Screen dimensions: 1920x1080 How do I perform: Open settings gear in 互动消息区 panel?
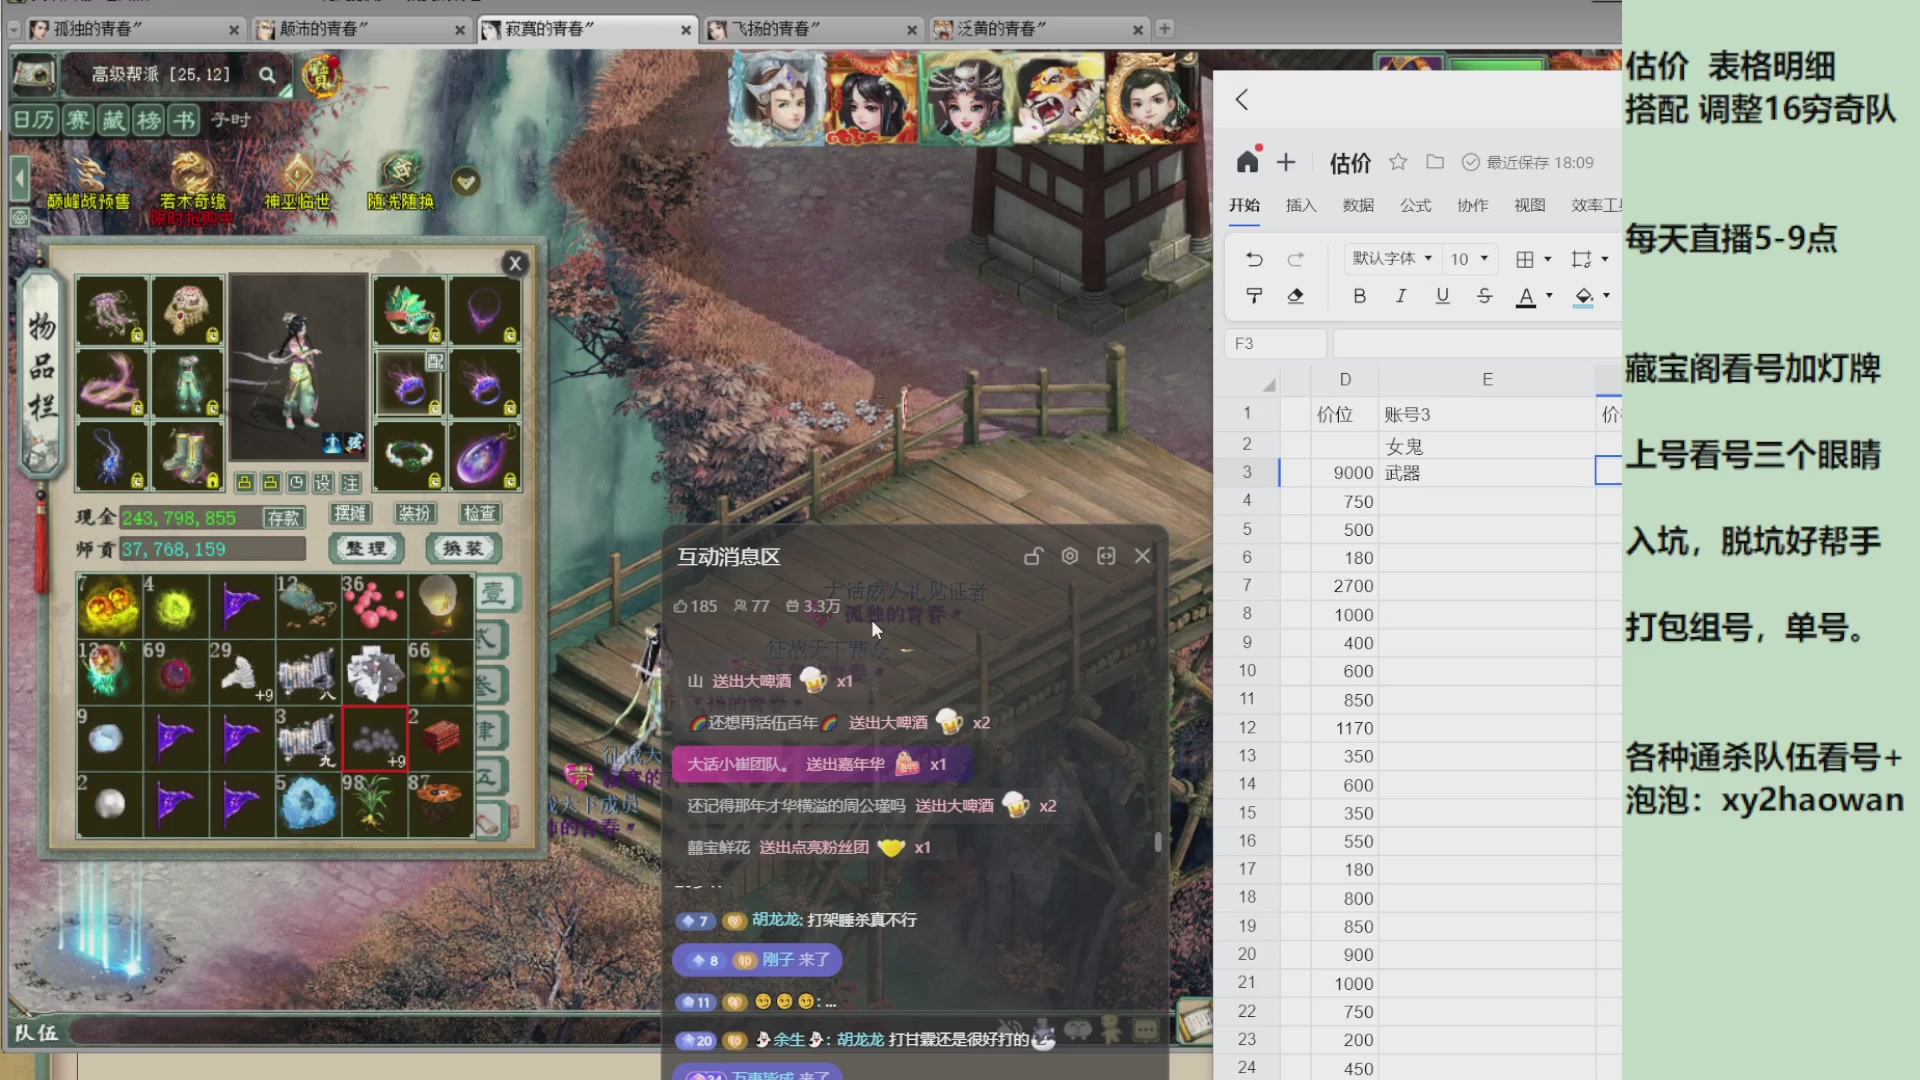(1070, 556)
